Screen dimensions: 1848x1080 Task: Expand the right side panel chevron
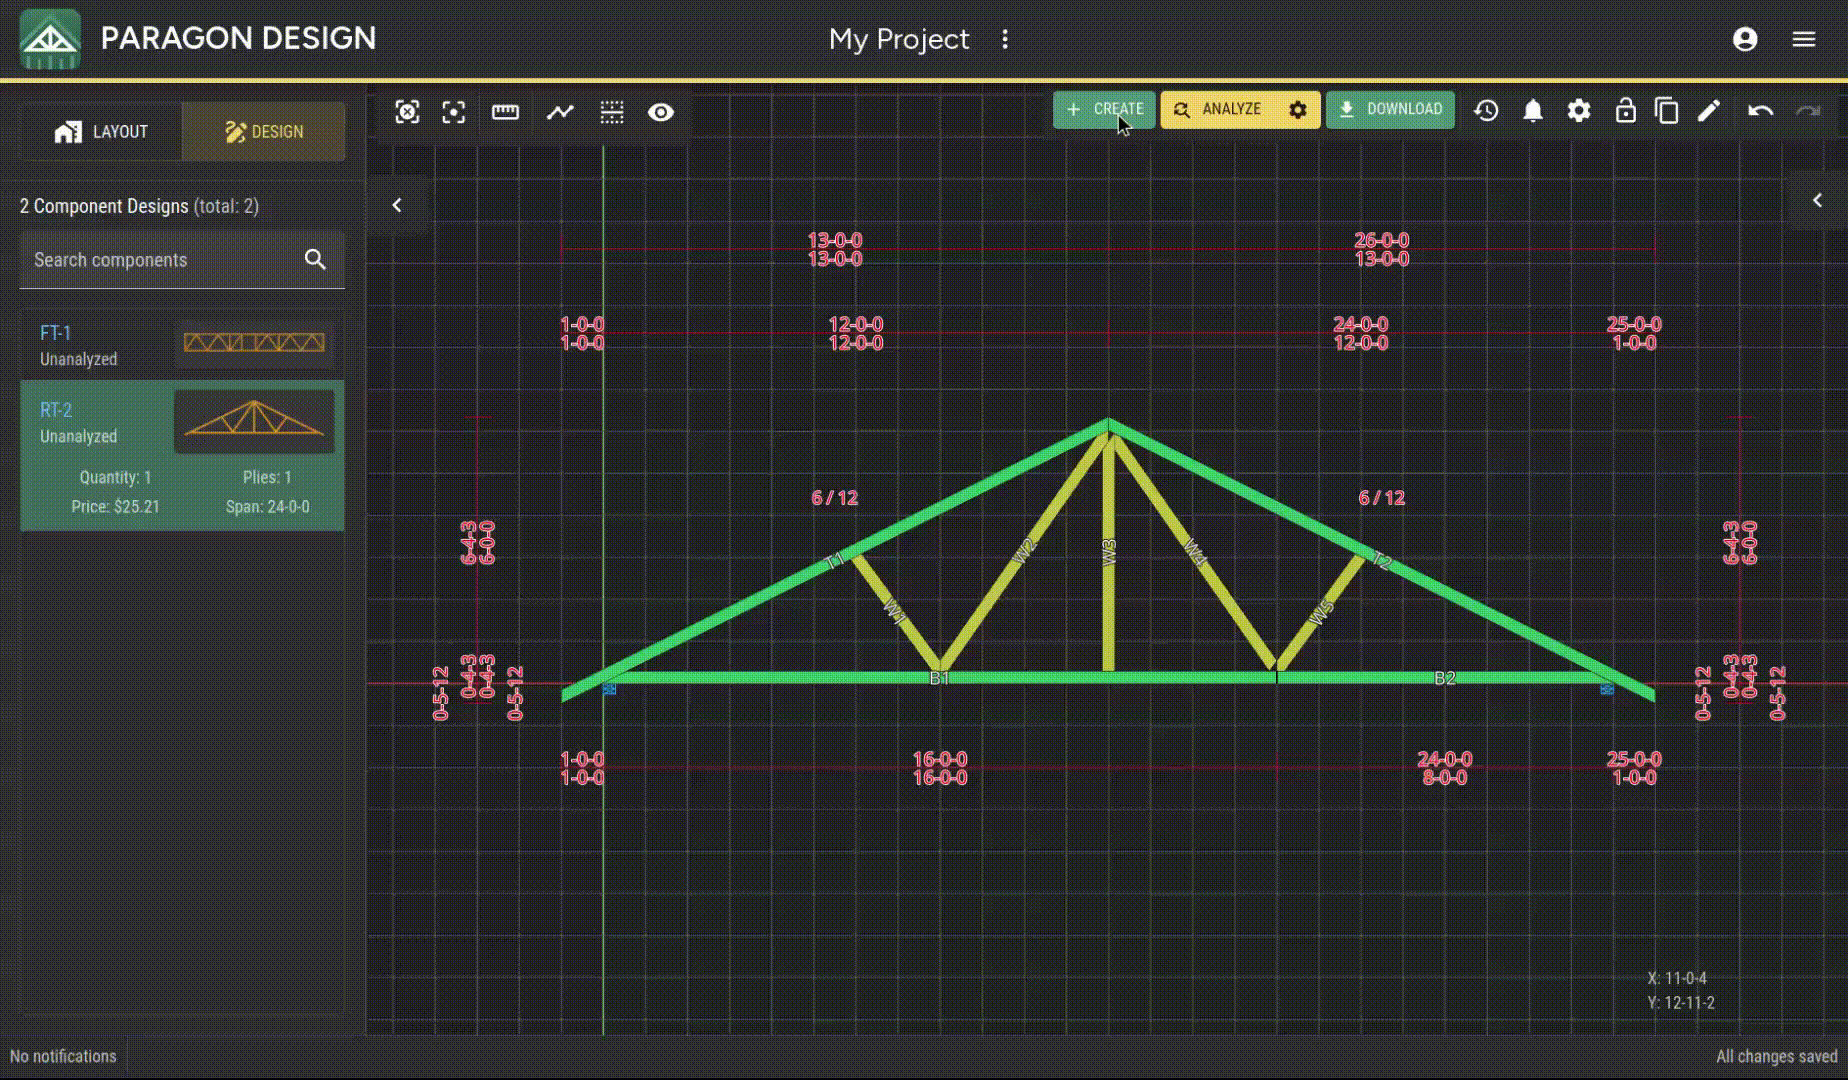point(1817,201)
